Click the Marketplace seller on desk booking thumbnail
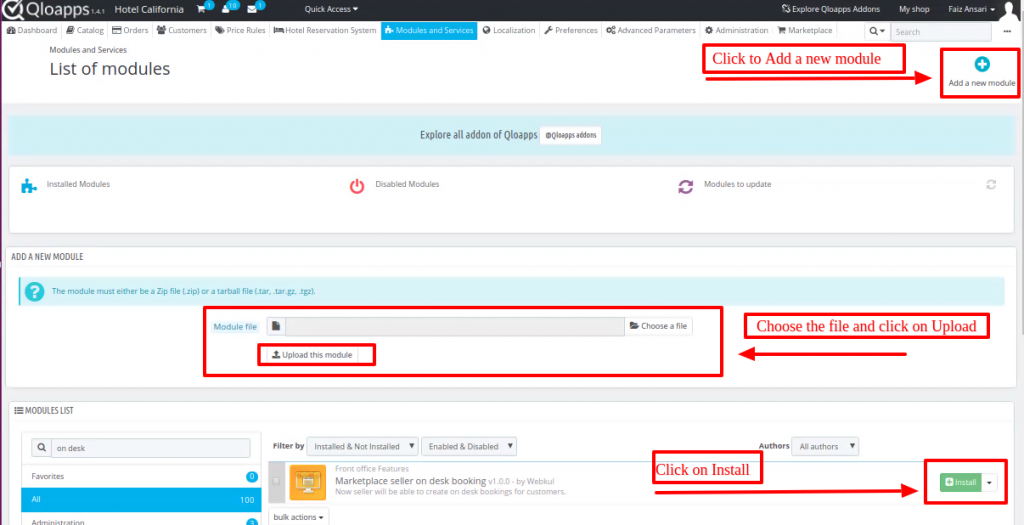This screenshot has height=525, width=1024. (308, 483)
